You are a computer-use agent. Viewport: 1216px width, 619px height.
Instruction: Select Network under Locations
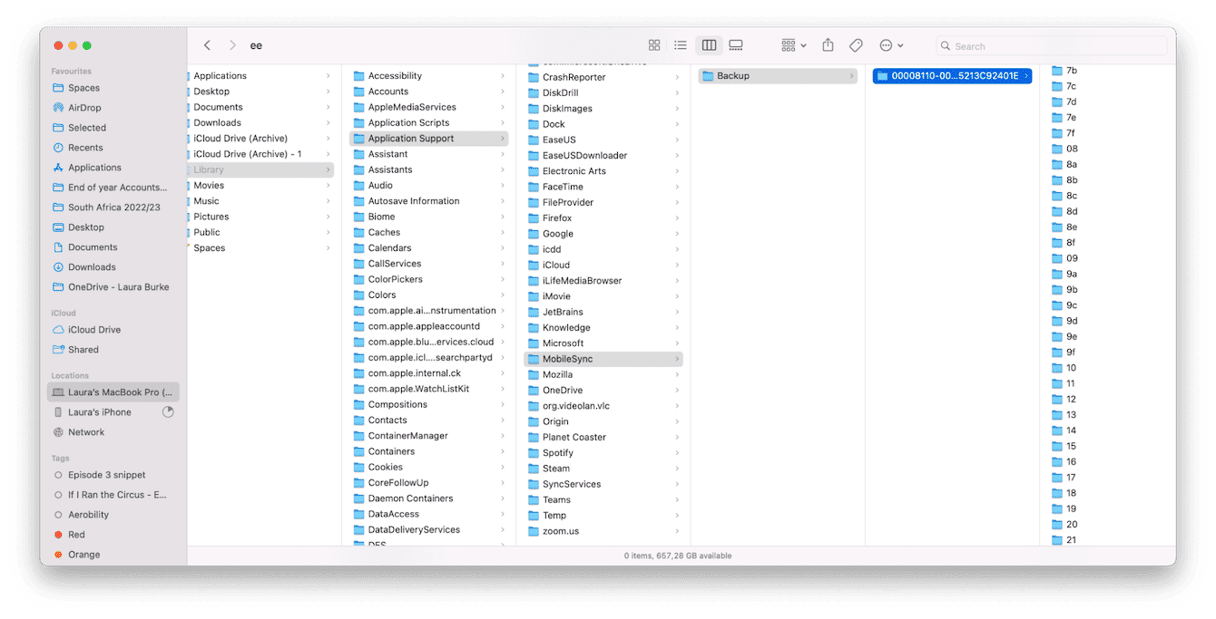[x=77, y=432]
